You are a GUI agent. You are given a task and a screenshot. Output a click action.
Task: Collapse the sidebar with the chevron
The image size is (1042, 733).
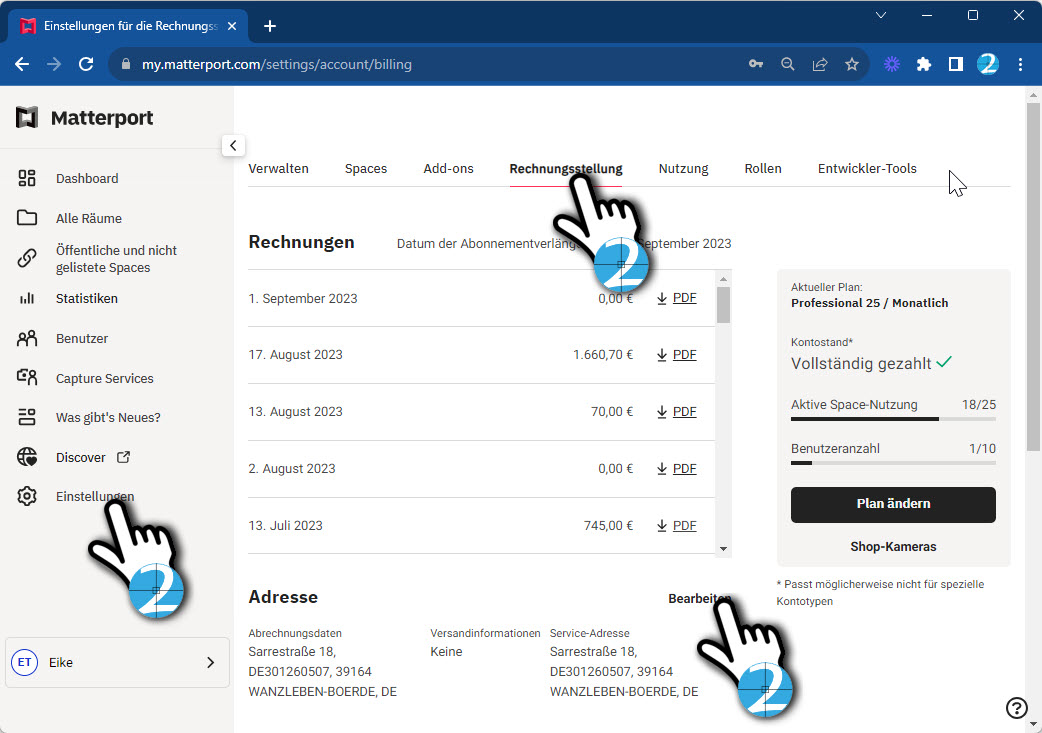(233, 146)
